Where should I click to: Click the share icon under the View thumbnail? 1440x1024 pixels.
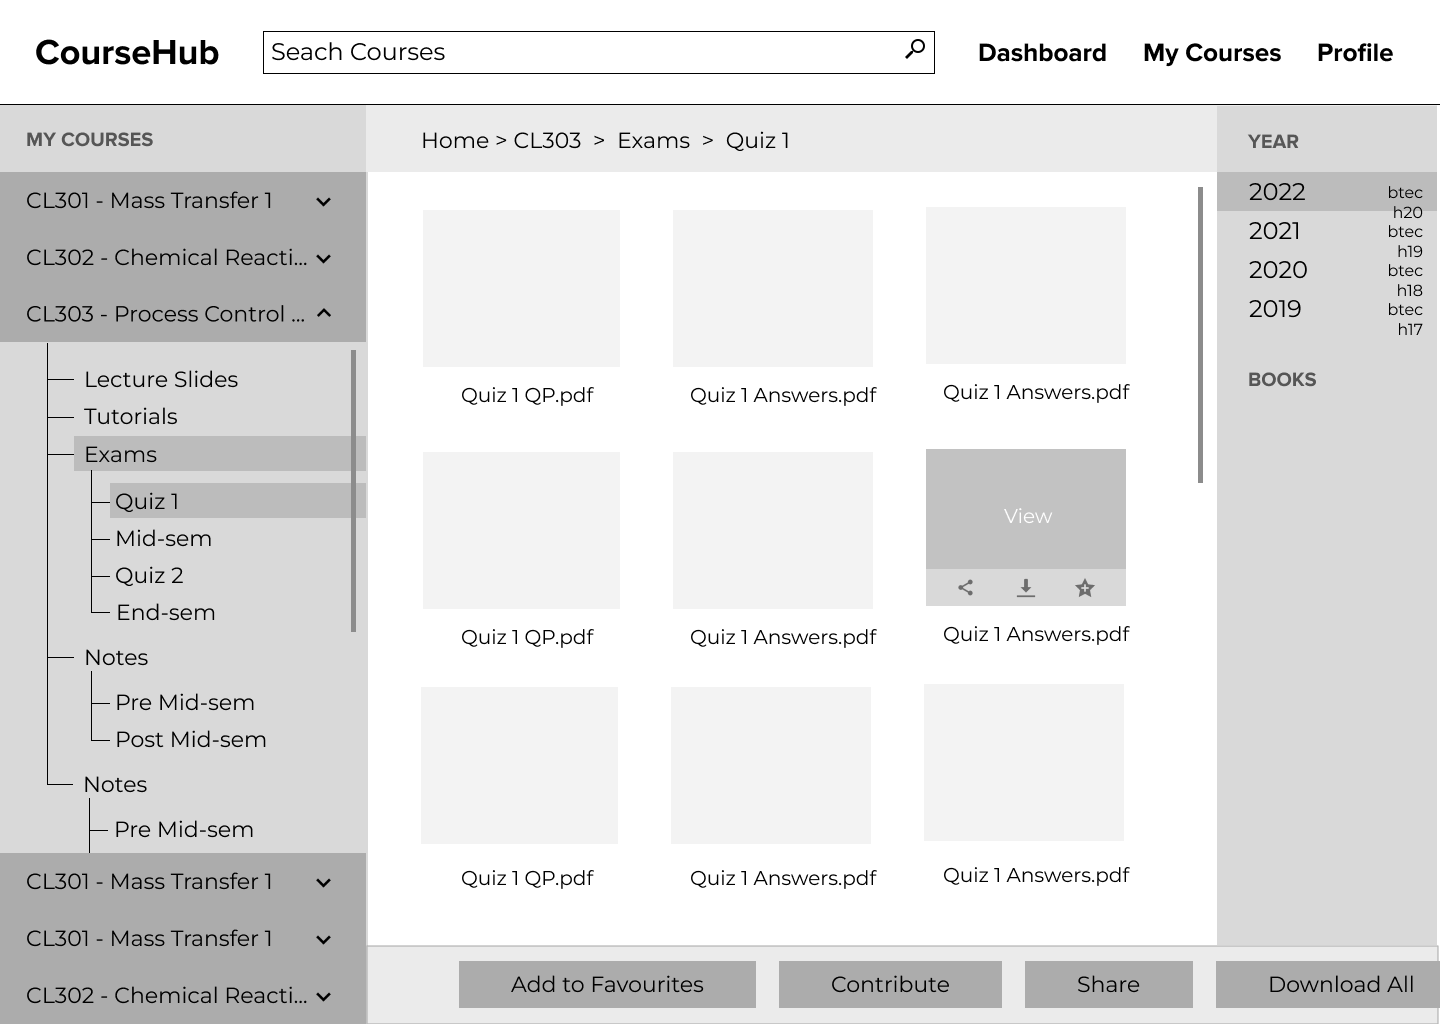pos(965,588)
